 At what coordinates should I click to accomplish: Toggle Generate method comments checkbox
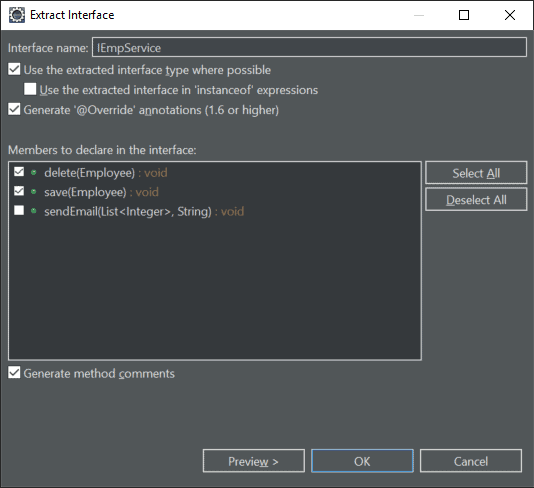[14, 373]
